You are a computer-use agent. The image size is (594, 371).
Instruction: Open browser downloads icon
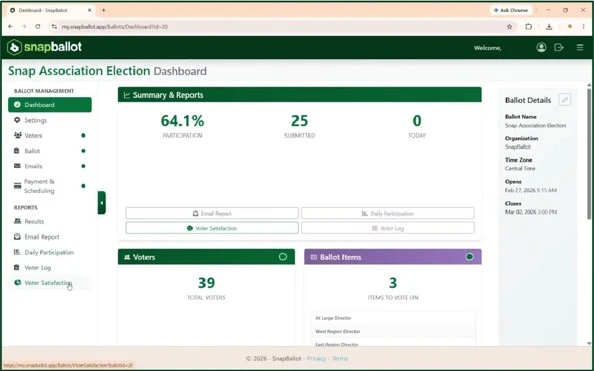pyautogui.click(x=549, y=27)
